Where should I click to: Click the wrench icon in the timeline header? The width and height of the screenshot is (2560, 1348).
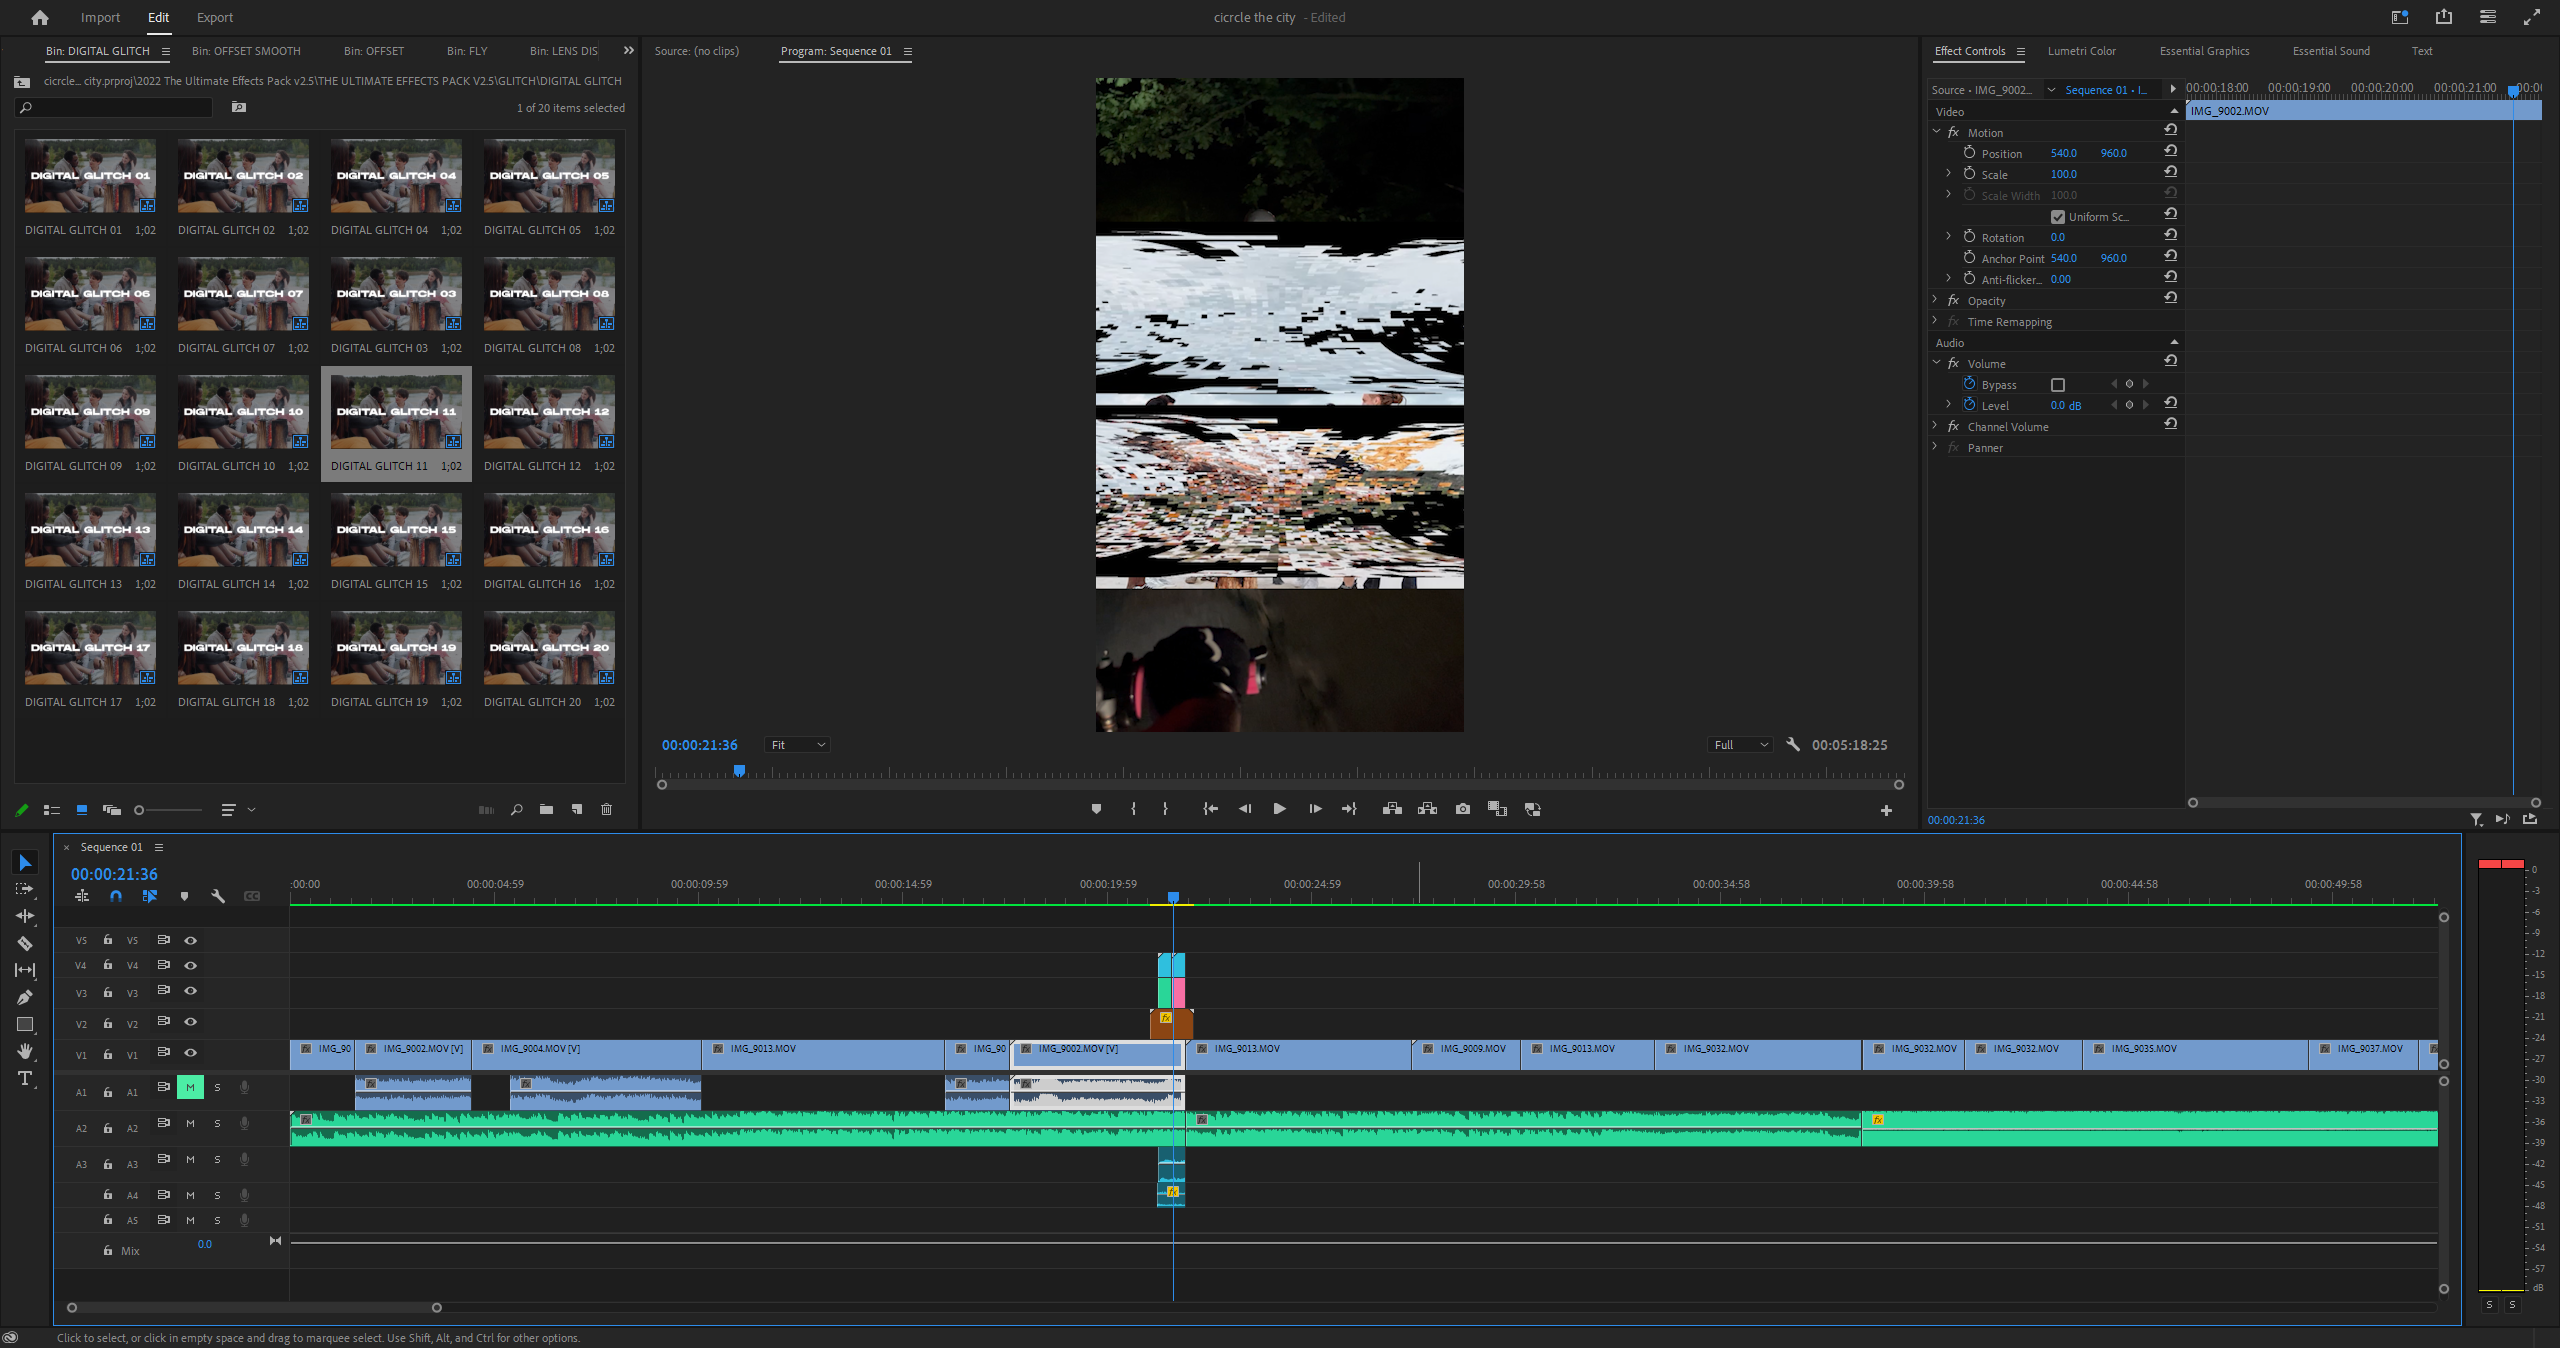pos(219,897)
